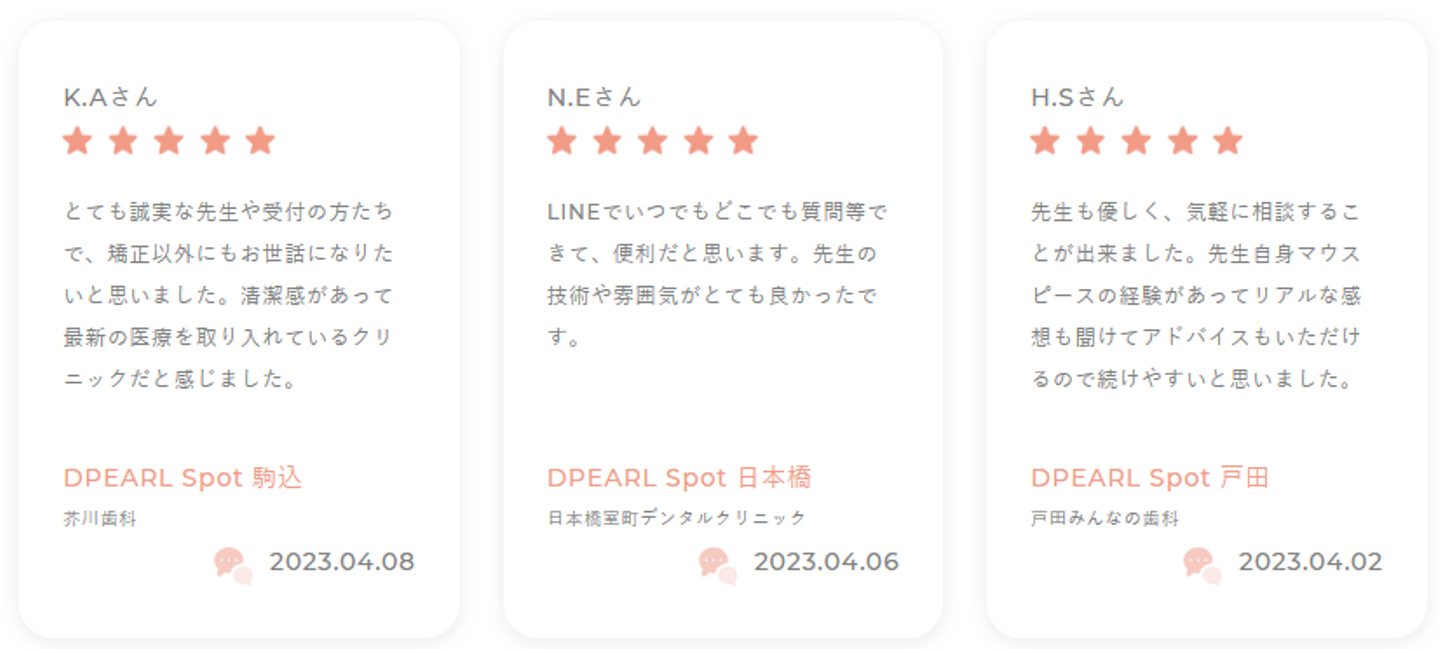Image resolution: width=1440 pixels, height=649 pixels.
Task: Click the first star in H.Sさん's rating
Action: click(x=1045, y=141)
